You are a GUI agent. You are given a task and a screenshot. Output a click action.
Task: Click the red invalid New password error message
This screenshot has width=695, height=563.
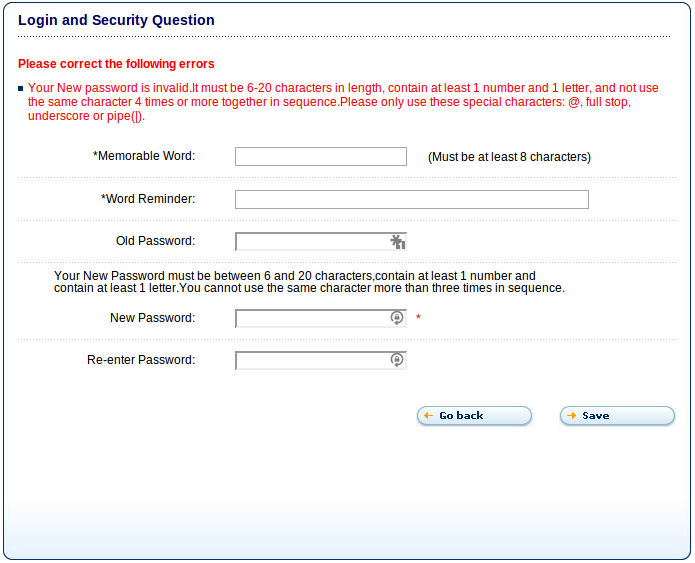coord(343,102)
